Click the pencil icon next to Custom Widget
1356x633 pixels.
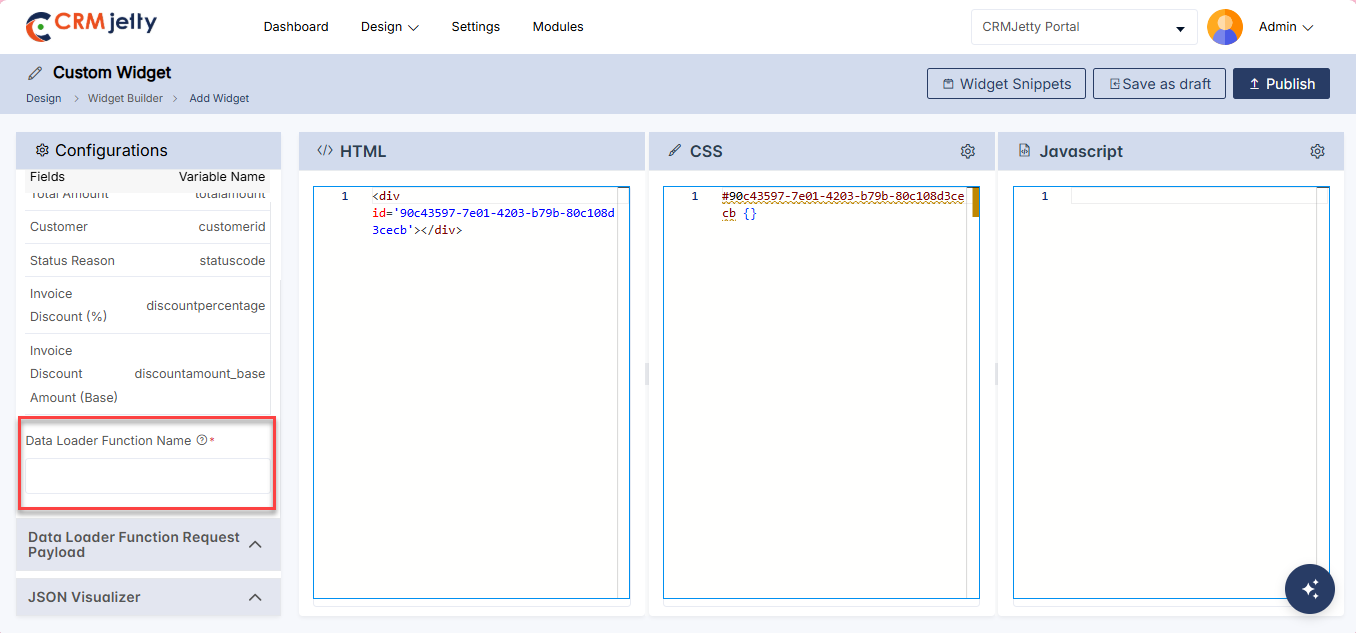tap(35, 73)
